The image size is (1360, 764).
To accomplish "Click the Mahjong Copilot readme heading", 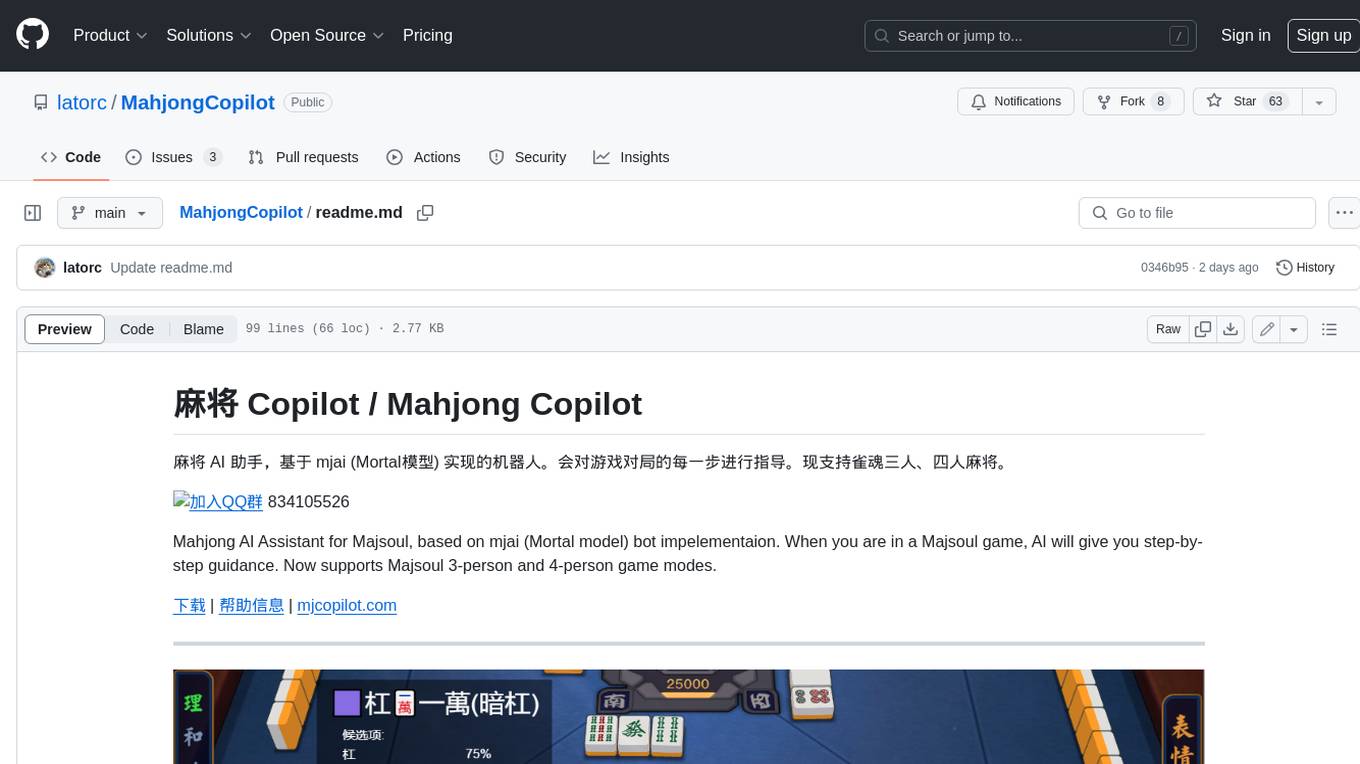I will pos(408,403).
